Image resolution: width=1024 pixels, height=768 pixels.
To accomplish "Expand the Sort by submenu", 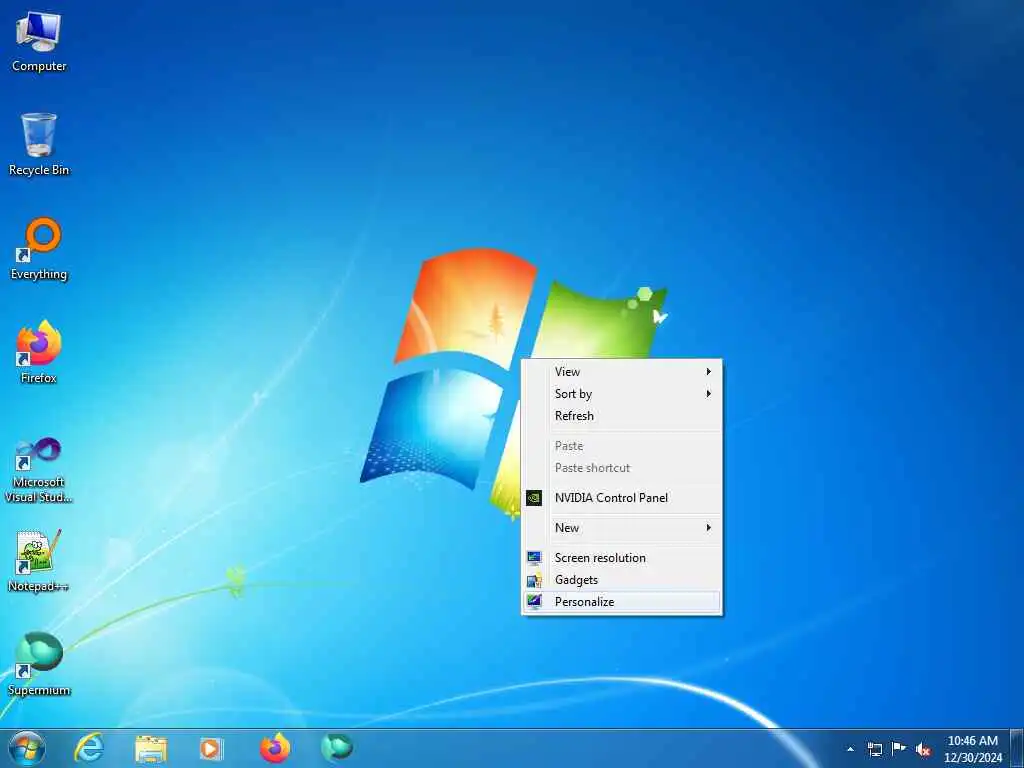I will [x=622, y=394].
